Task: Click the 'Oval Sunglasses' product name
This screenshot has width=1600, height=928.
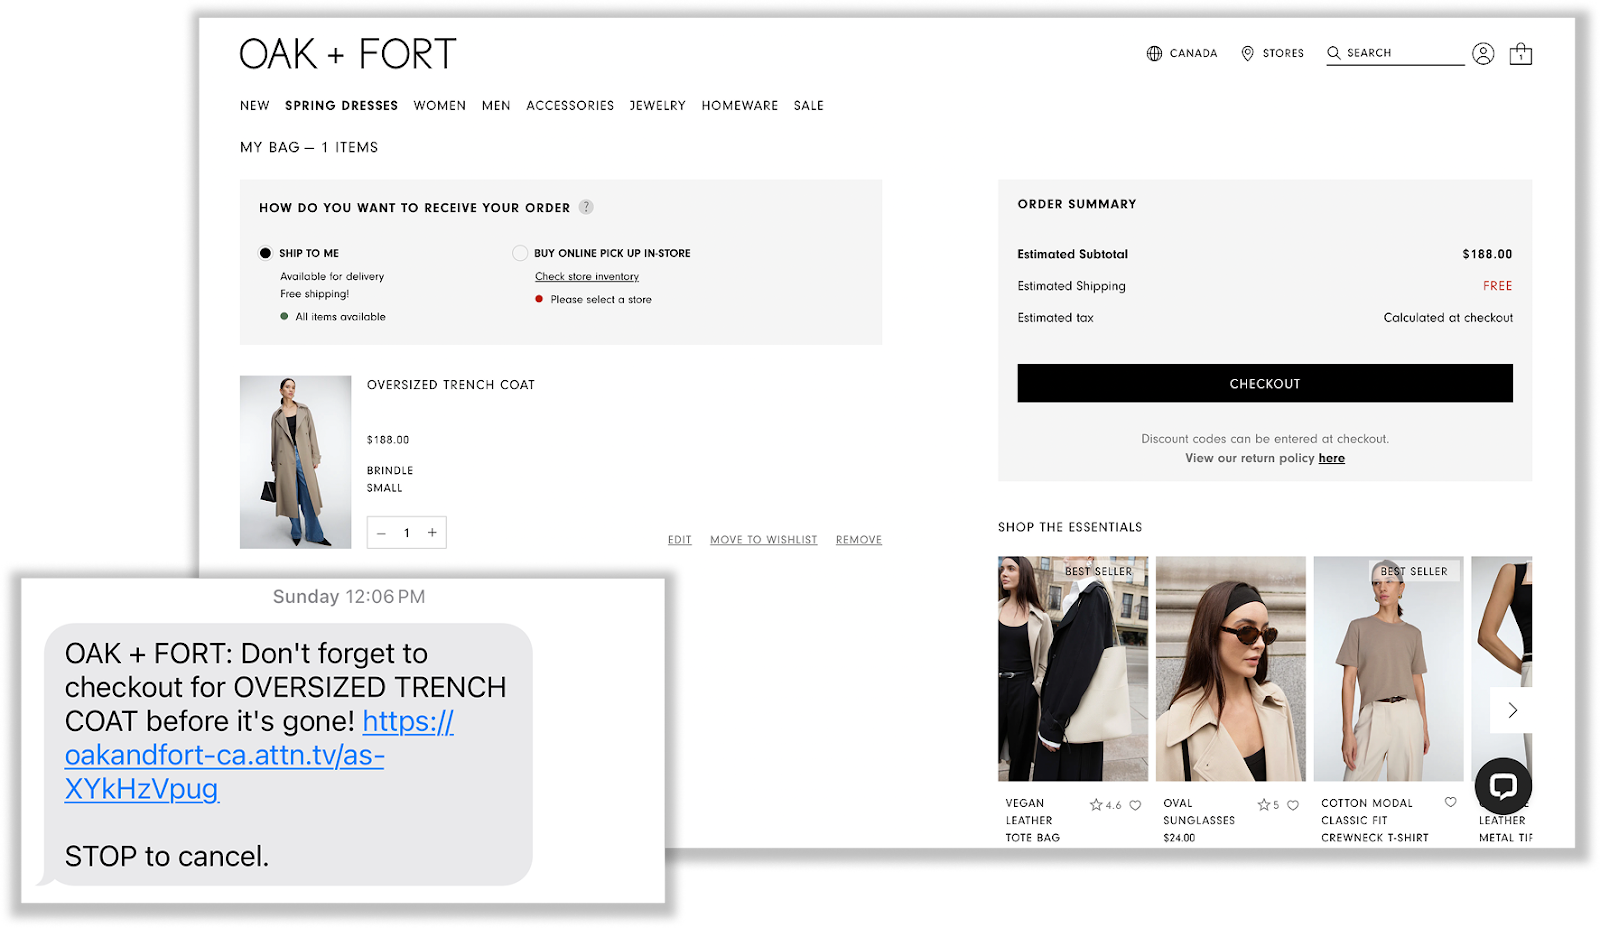Action: pyautogui.click(x=1199, y=812)
